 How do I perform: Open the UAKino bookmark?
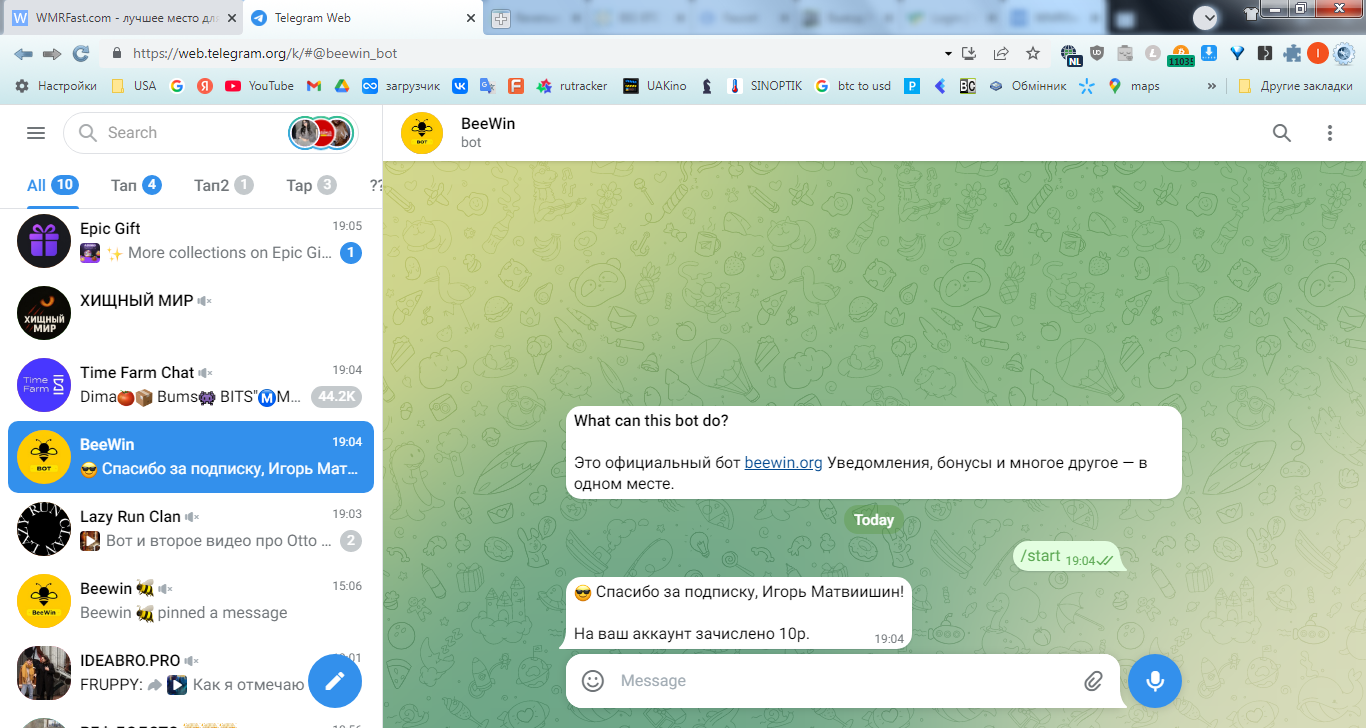pyautogui.click(x=655, y=86)
